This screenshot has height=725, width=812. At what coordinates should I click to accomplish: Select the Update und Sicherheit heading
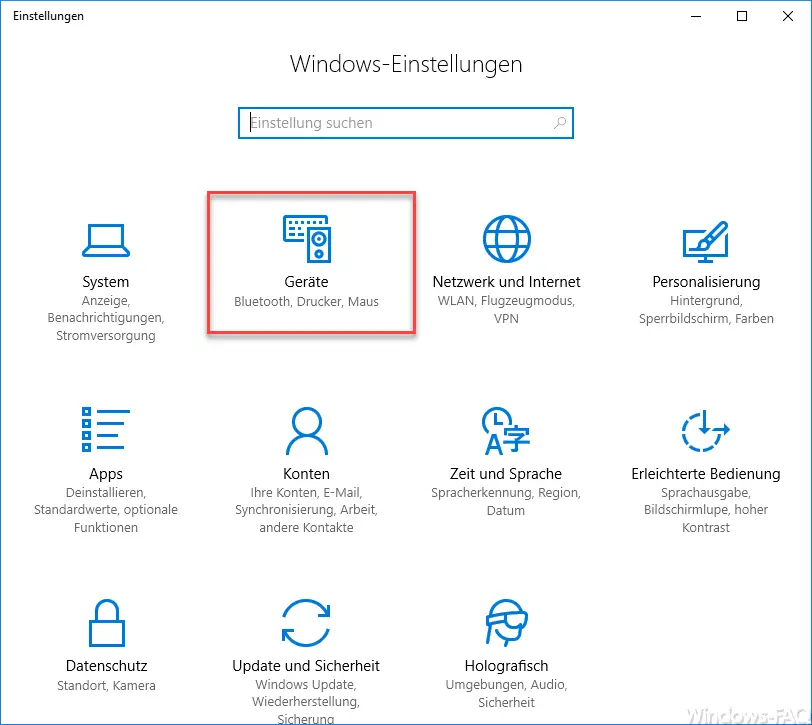tap(306, 665)
